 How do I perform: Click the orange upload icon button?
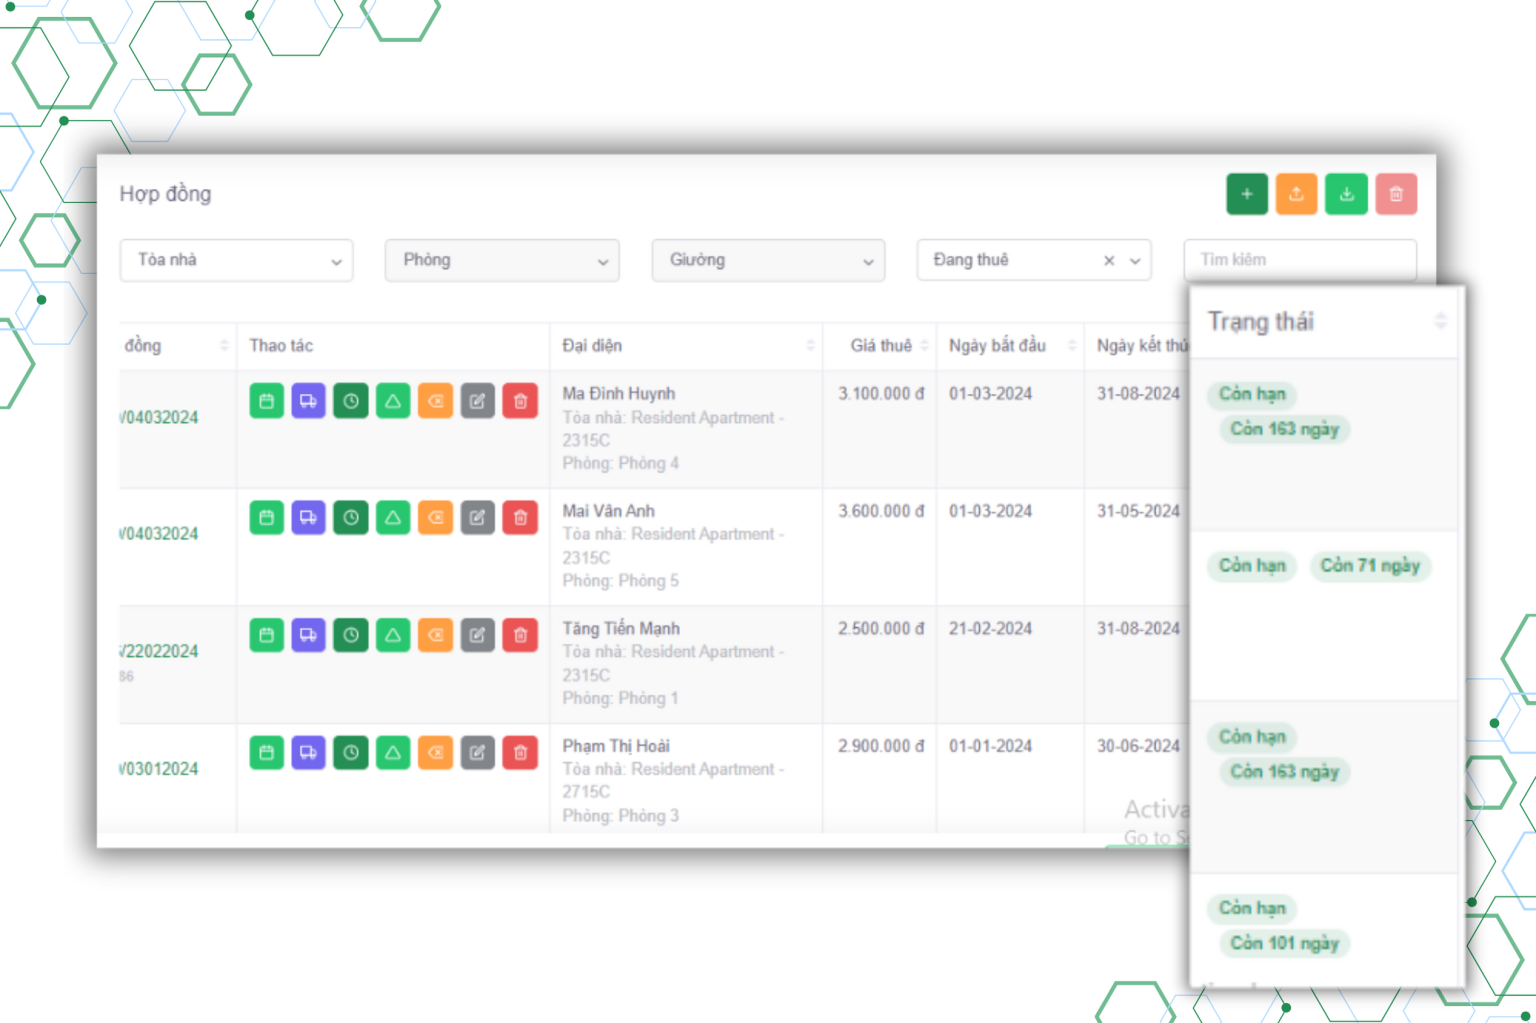click(x=1296, y=194)
